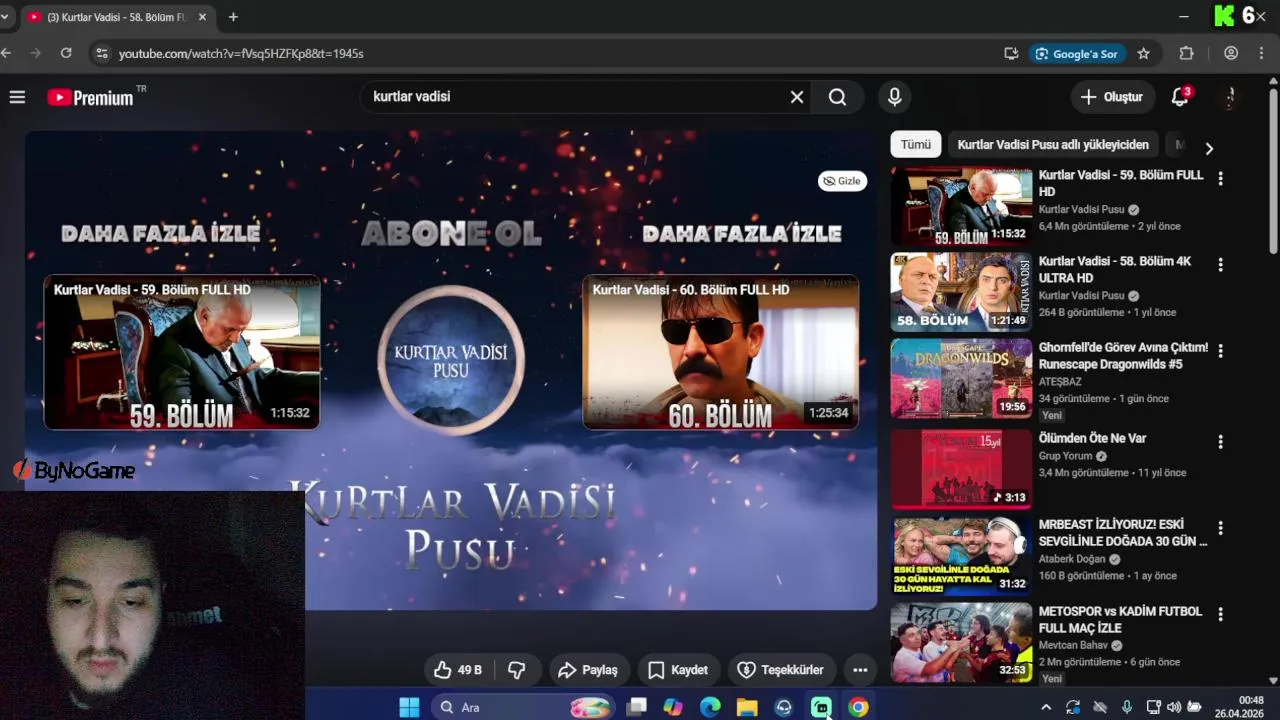Open microphone icon in system tray

point(1127,707)
